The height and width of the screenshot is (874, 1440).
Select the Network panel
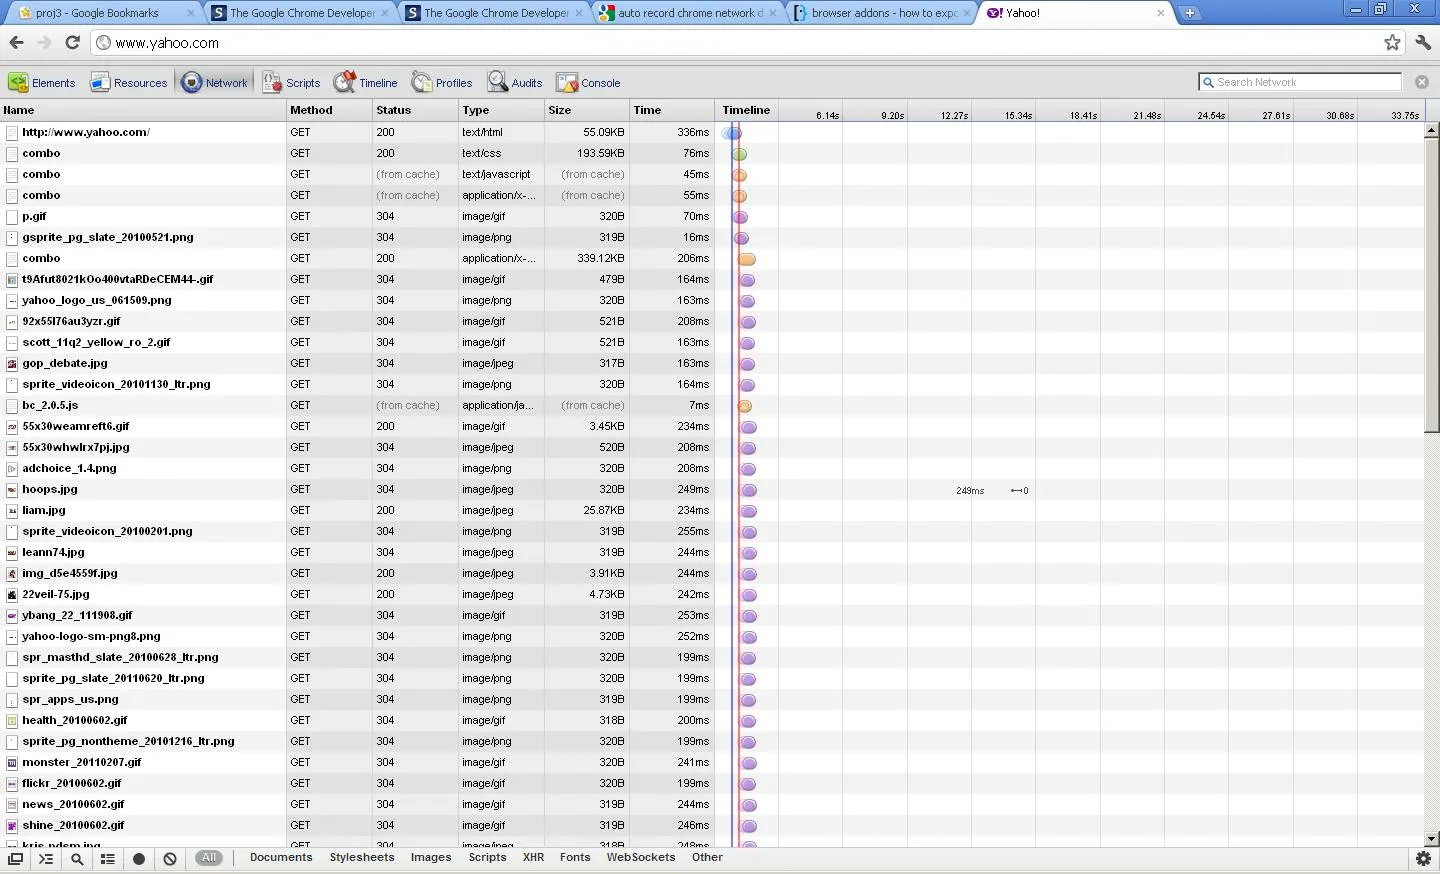[215, 83]
